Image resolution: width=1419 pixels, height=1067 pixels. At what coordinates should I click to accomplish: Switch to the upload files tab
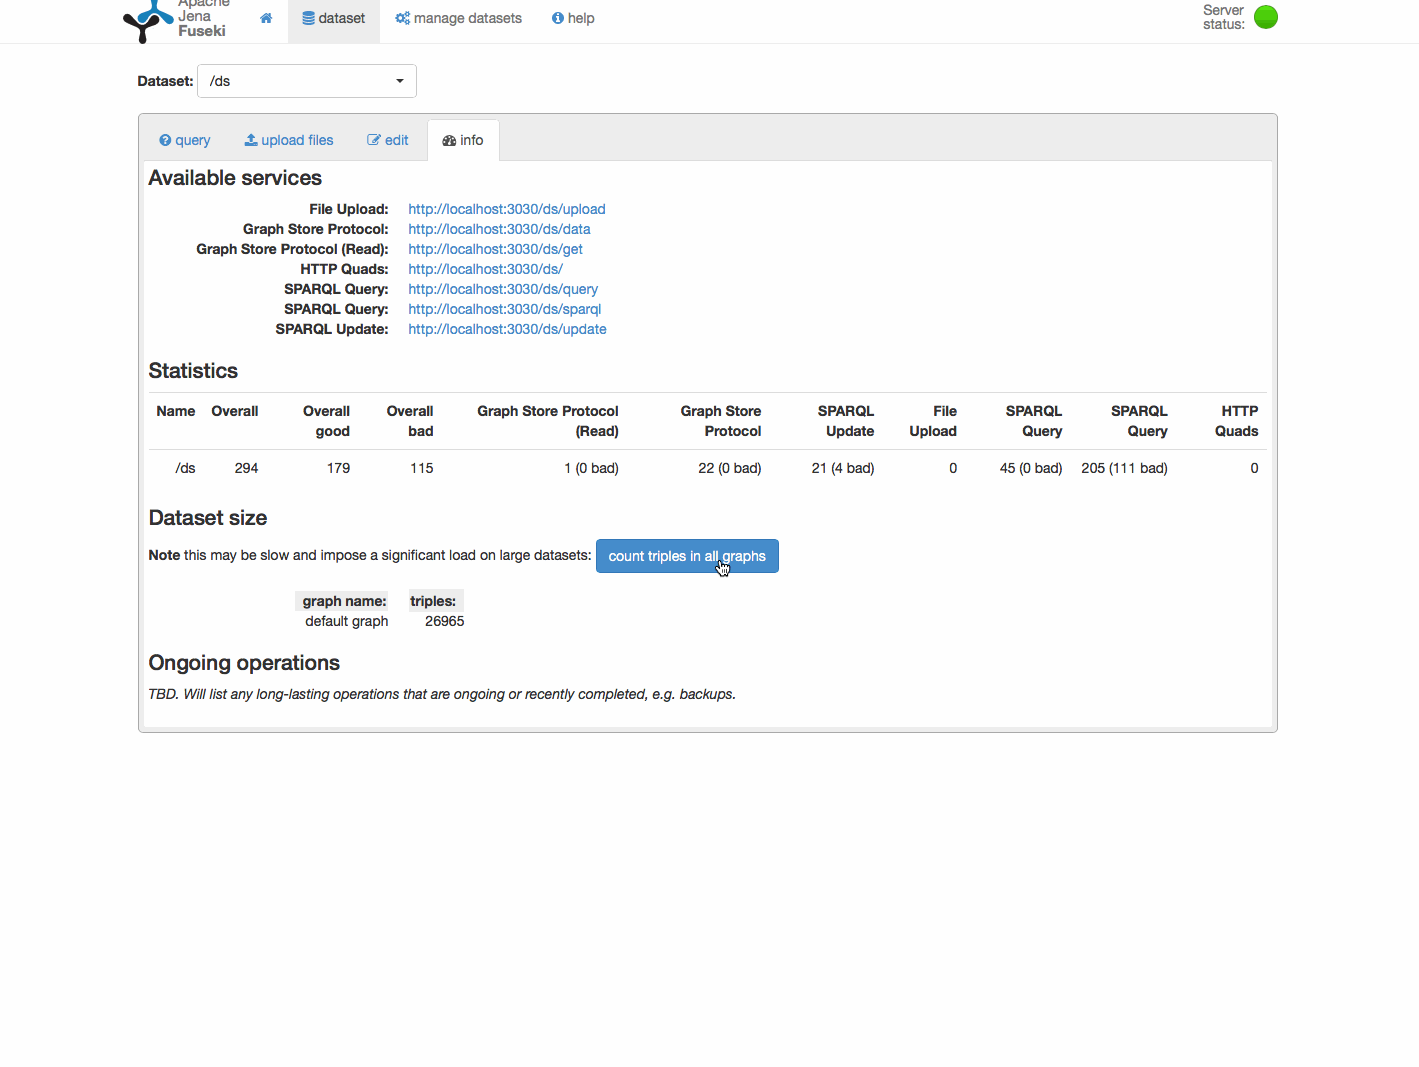[x=289, y=140]
